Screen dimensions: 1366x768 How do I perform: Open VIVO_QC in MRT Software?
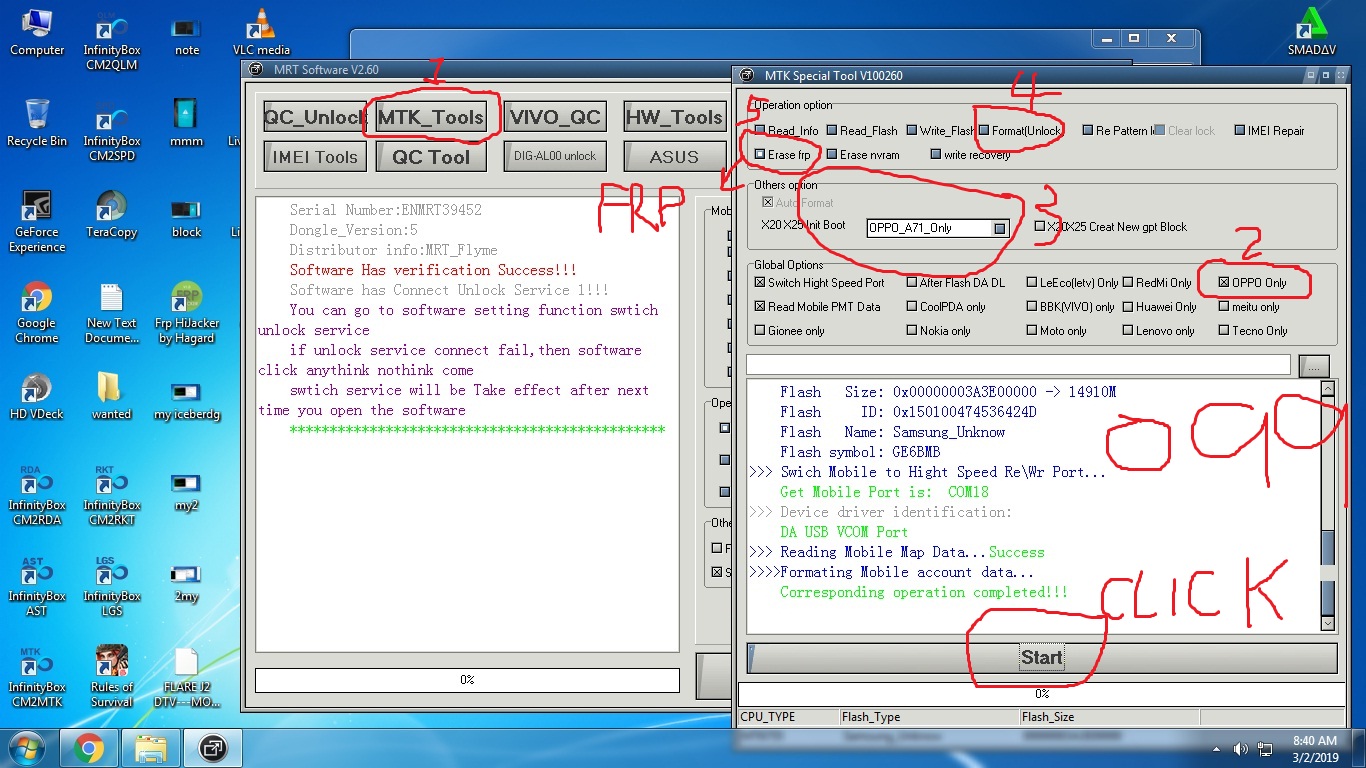click(x=555, y=117)
